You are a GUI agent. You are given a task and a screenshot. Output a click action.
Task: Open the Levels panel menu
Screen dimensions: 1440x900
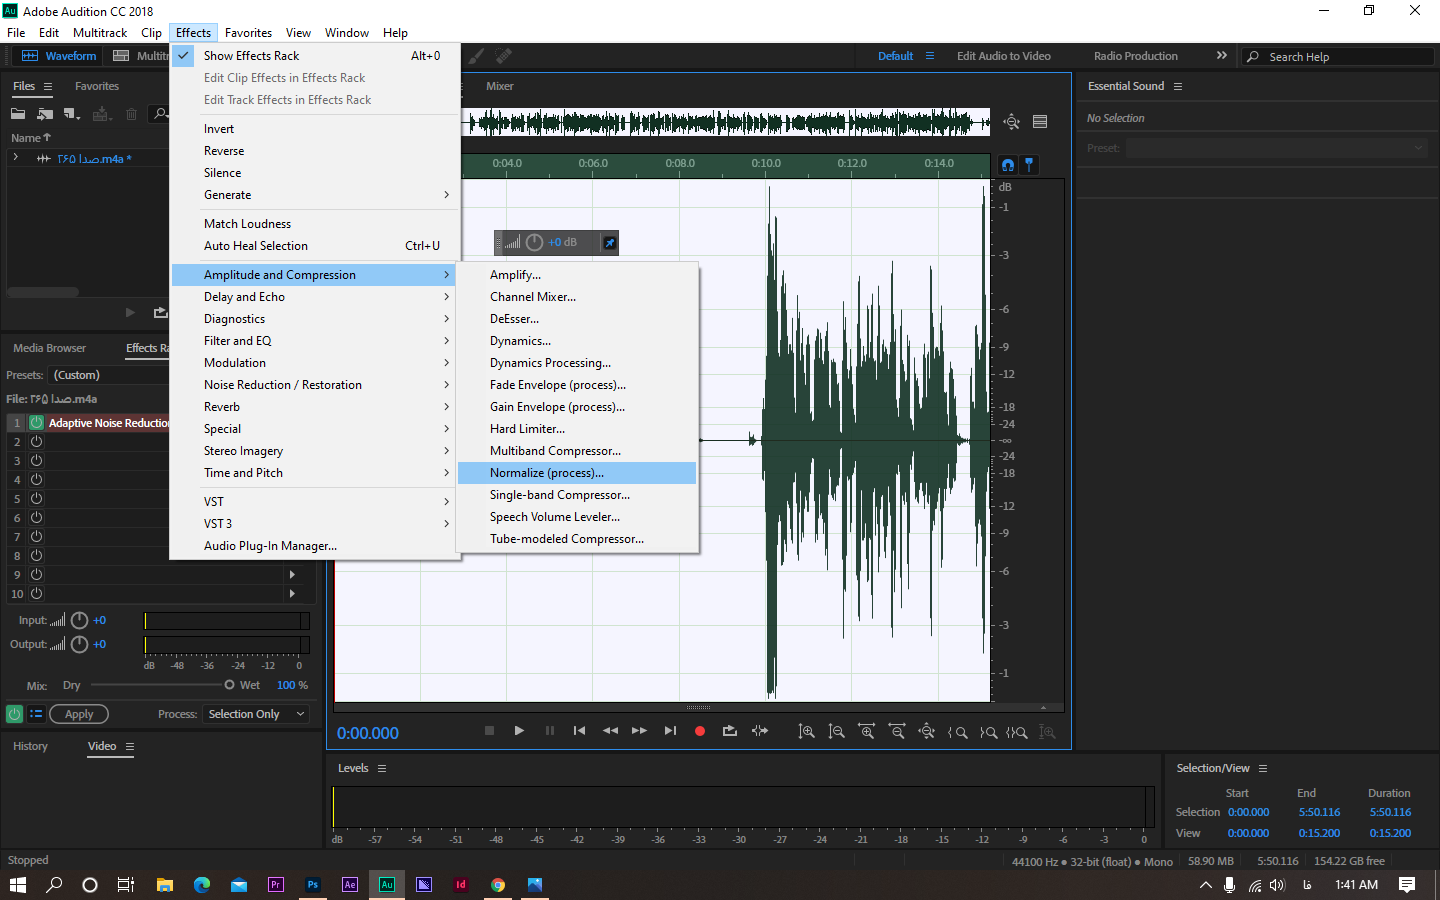[382, 769]
